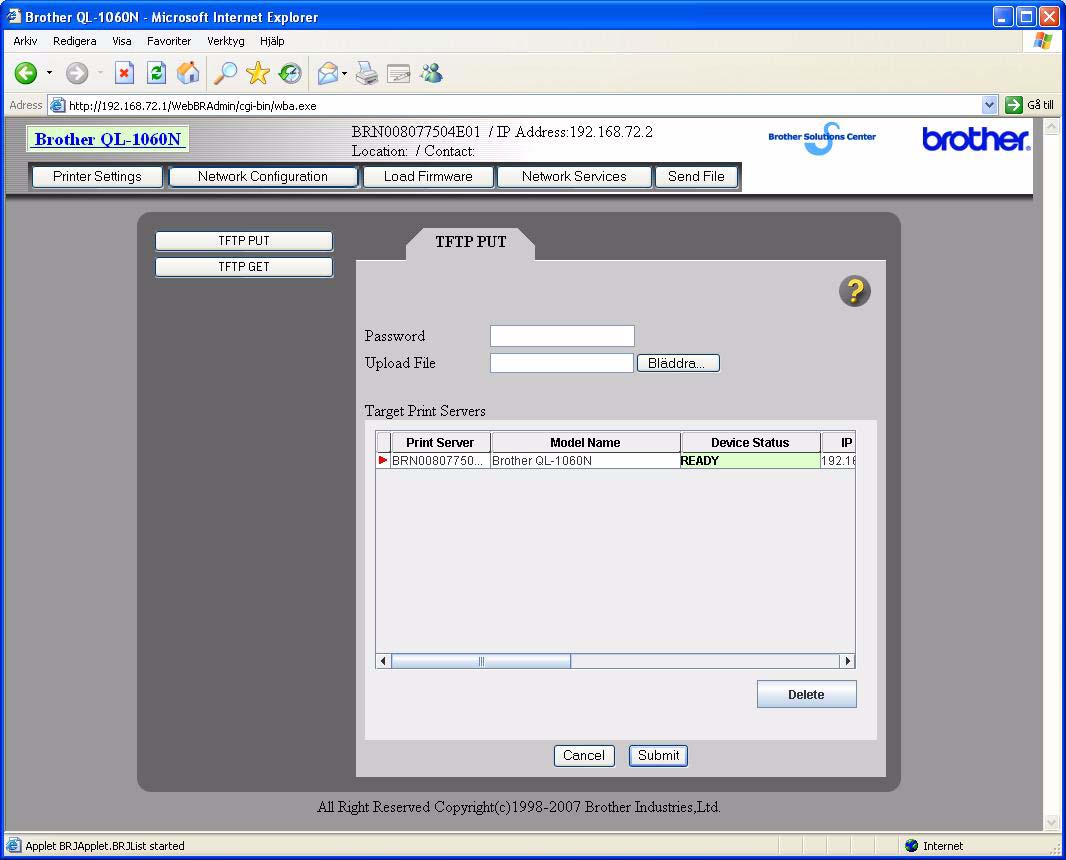
Task: Click the IP column header
Action: [x=838, y=443]
